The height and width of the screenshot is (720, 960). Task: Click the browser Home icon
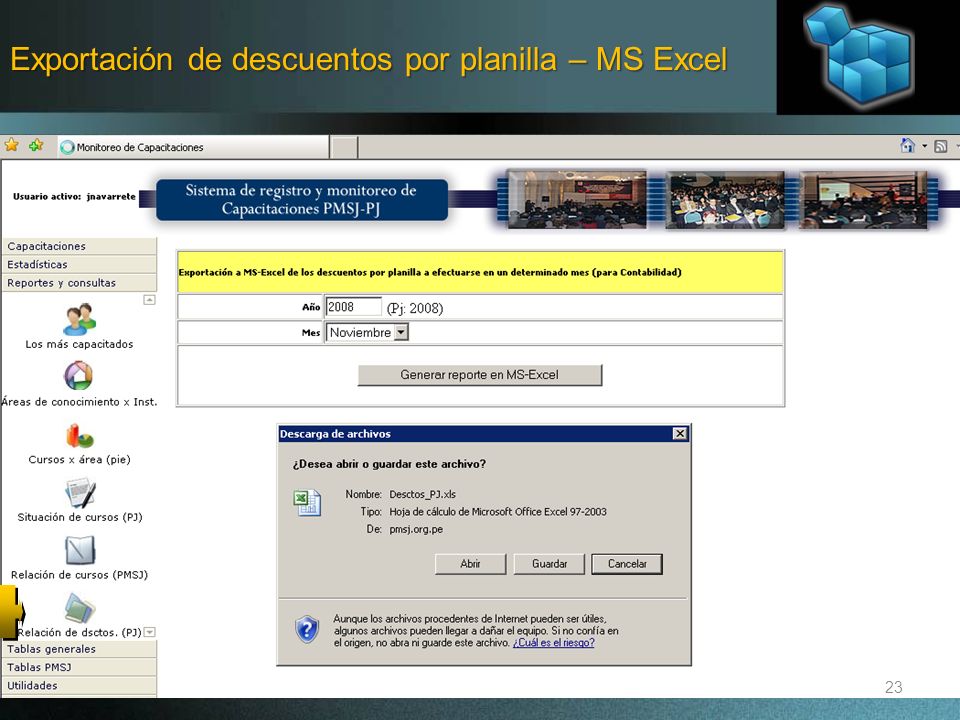coord(907,146)
